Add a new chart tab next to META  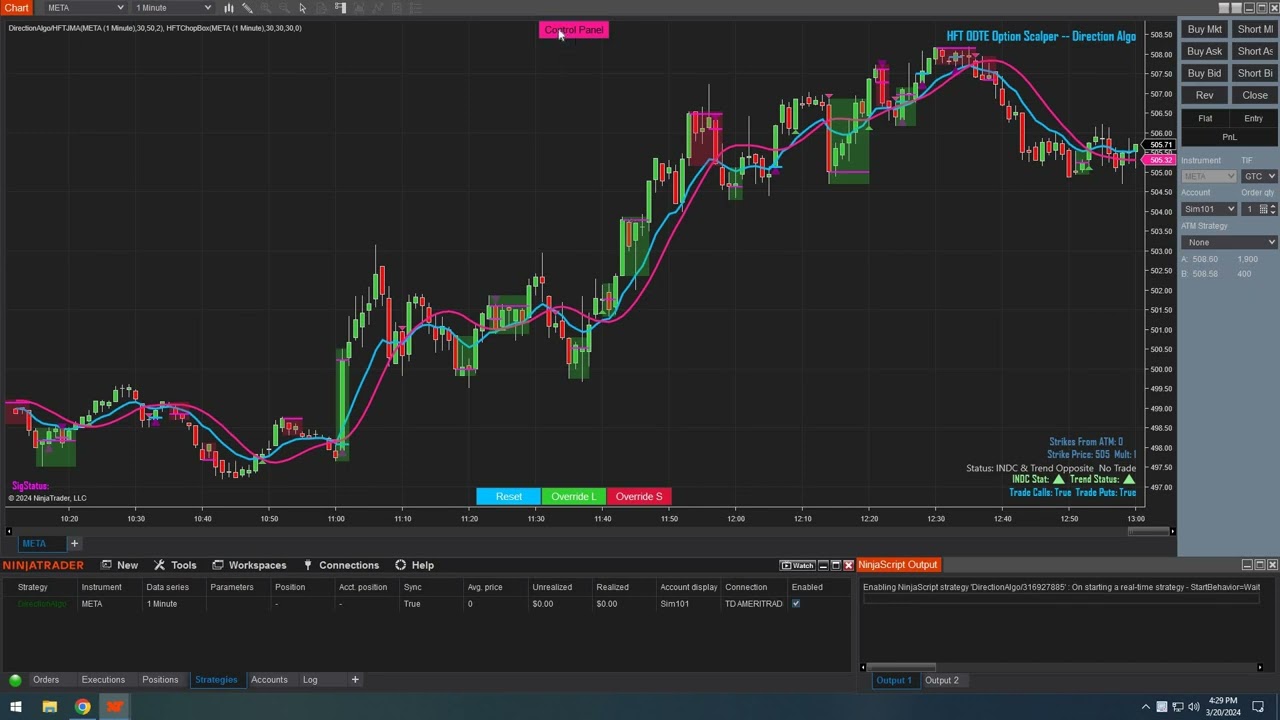pos(74,543)
